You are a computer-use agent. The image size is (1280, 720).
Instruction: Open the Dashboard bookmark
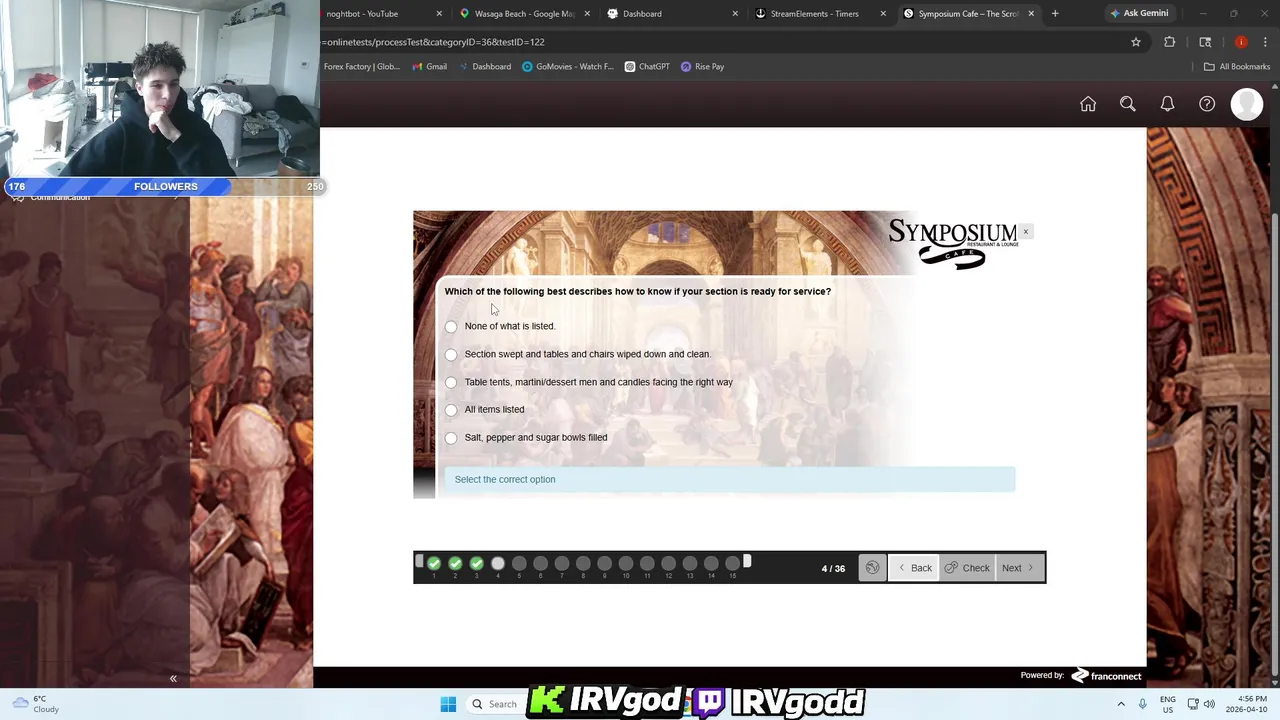click(x=485, y=67)
